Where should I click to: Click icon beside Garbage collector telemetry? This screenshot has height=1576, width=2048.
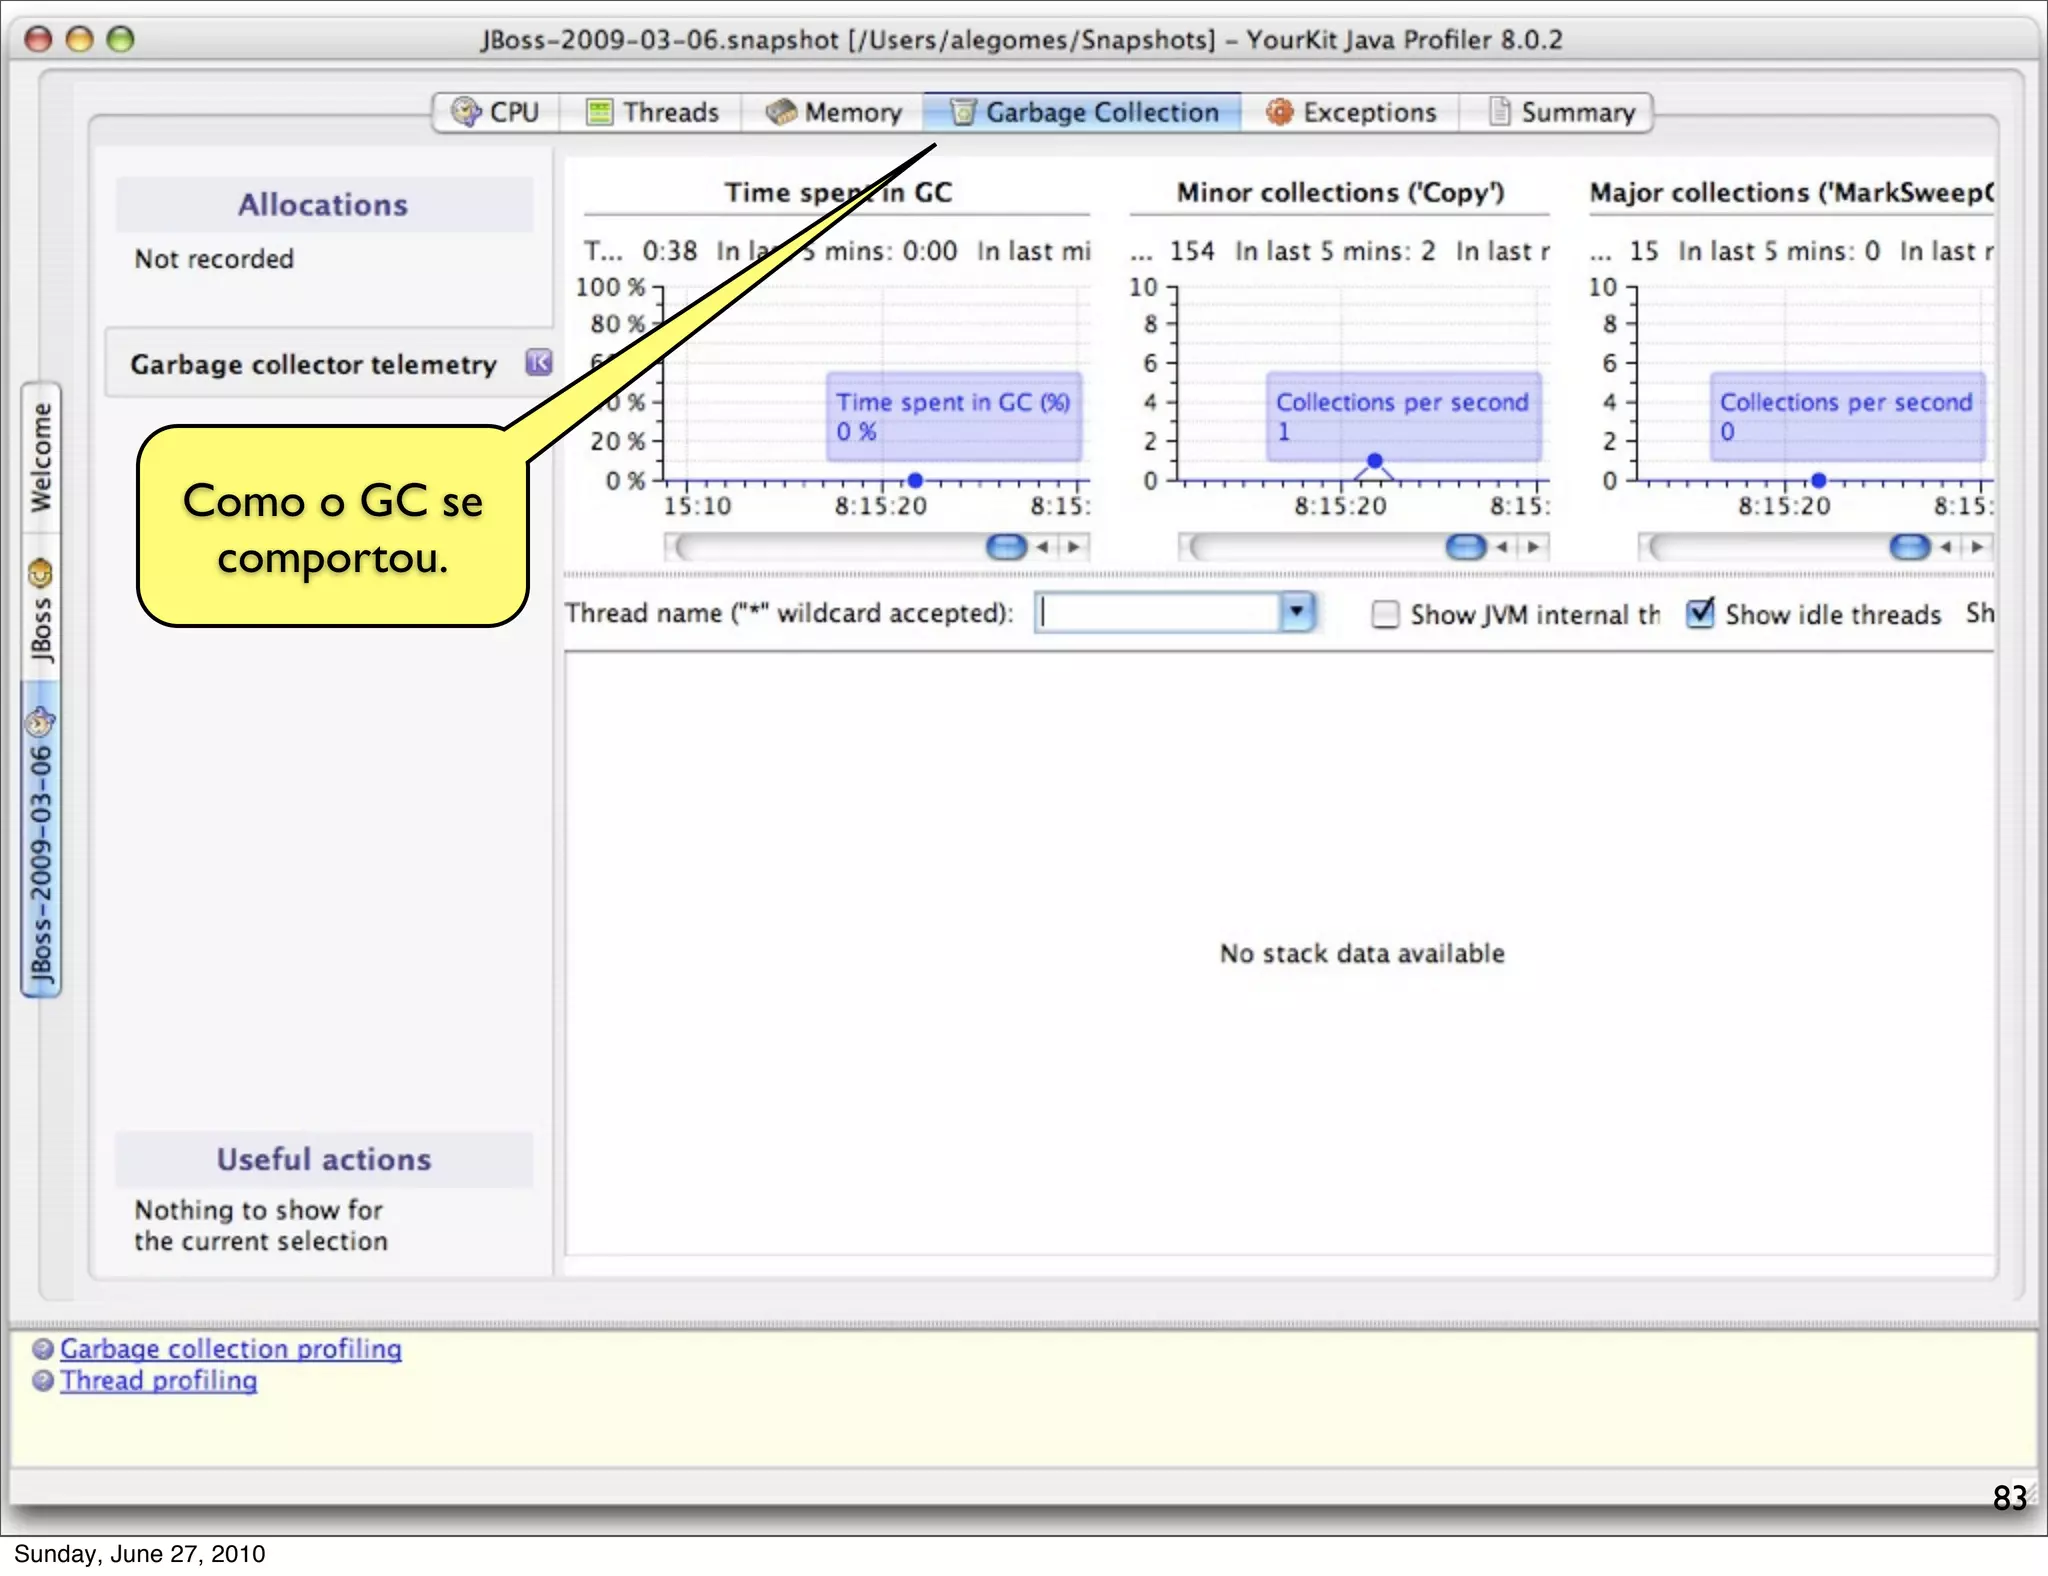539,362
